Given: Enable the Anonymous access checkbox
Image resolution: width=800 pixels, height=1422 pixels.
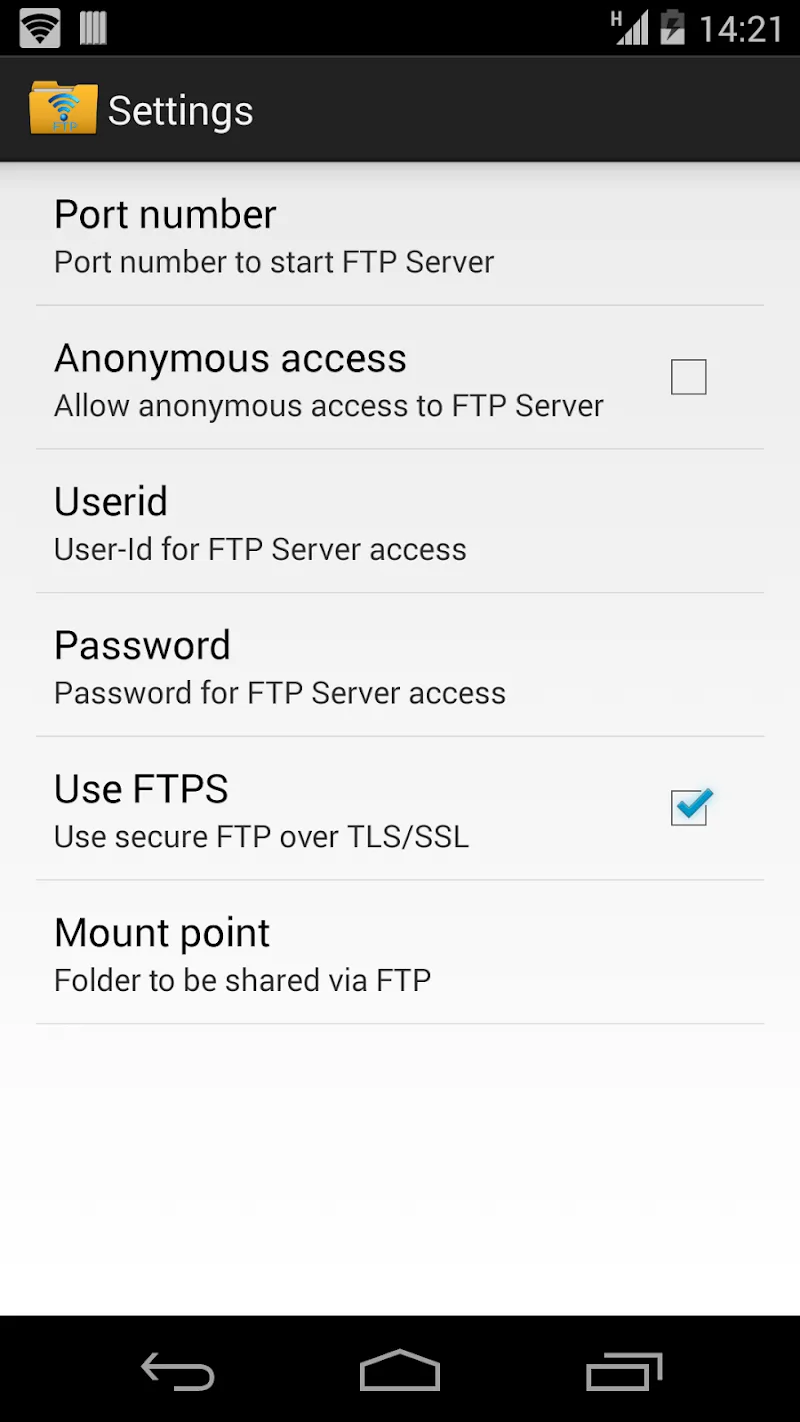Looking at the screenshot, I should (x=688, y=377).
